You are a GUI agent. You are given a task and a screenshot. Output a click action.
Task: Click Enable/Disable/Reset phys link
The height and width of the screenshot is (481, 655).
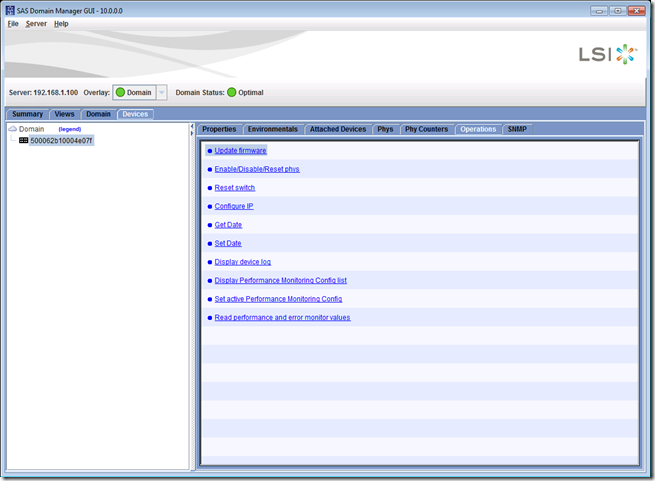(257, 169)
